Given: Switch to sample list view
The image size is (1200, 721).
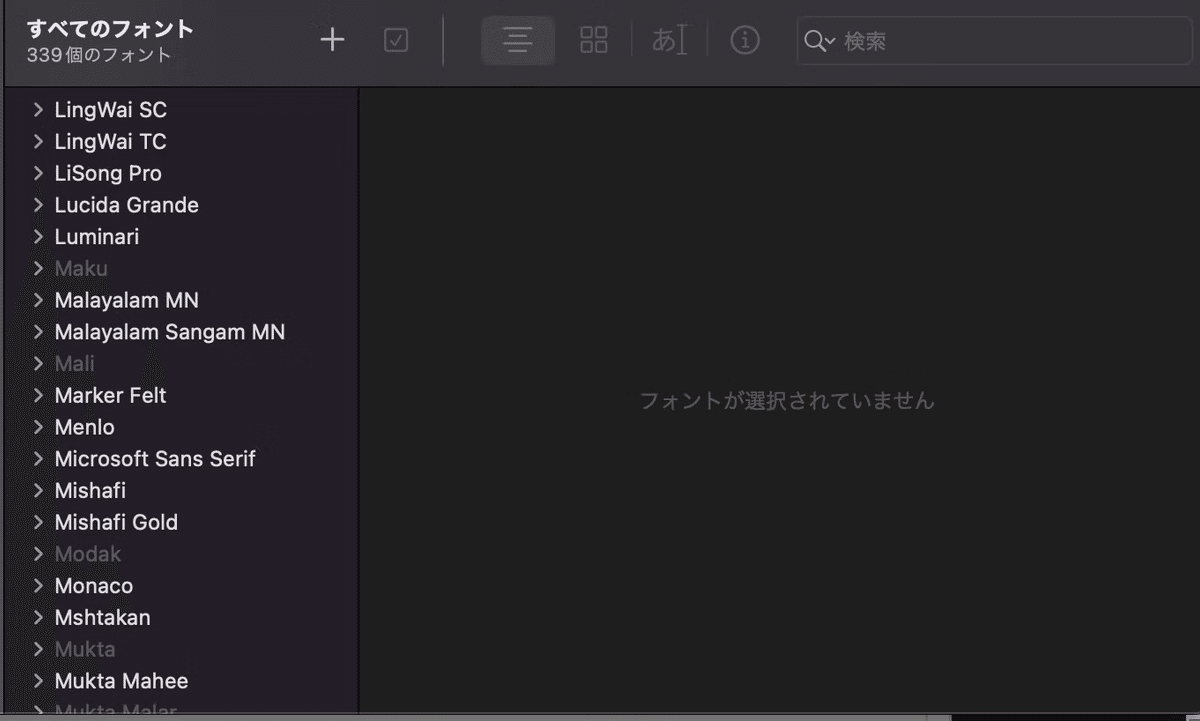Looking at the screenshot, I should pyautogui.click(x=517, y=40).
